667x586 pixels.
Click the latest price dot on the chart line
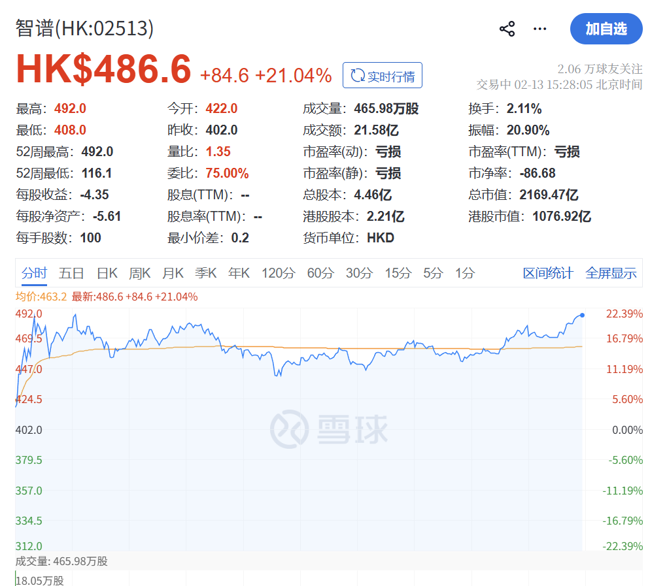582,315
